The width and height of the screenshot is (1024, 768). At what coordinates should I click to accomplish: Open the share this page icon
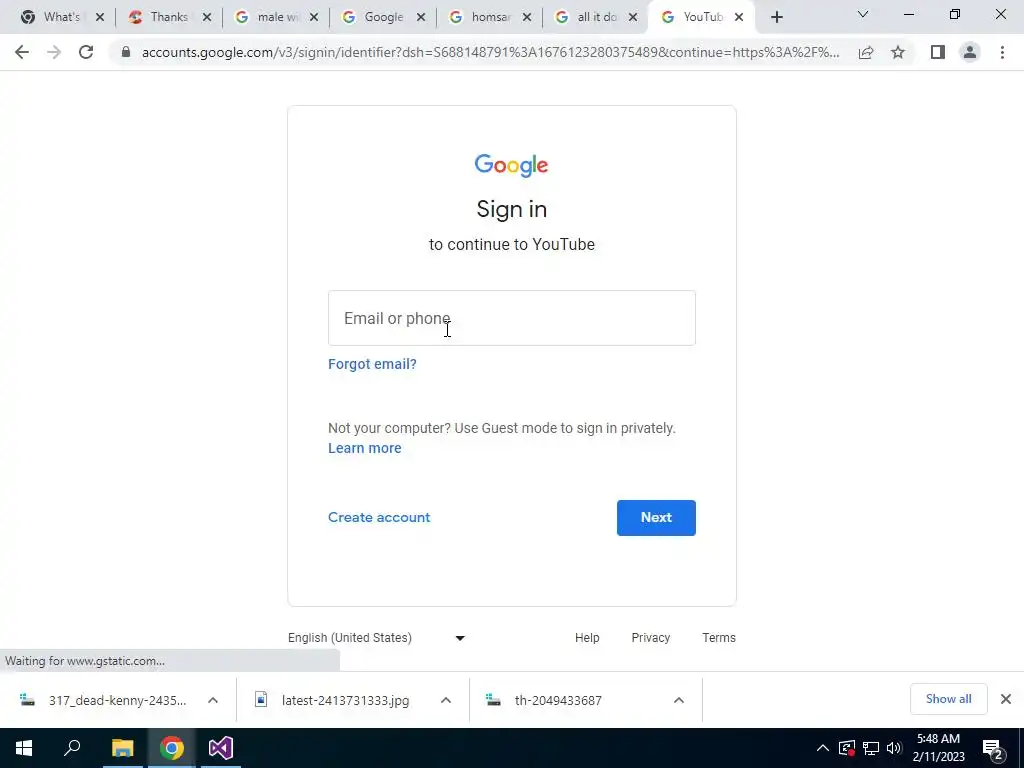pyautogui.click(x=866, y=52)
